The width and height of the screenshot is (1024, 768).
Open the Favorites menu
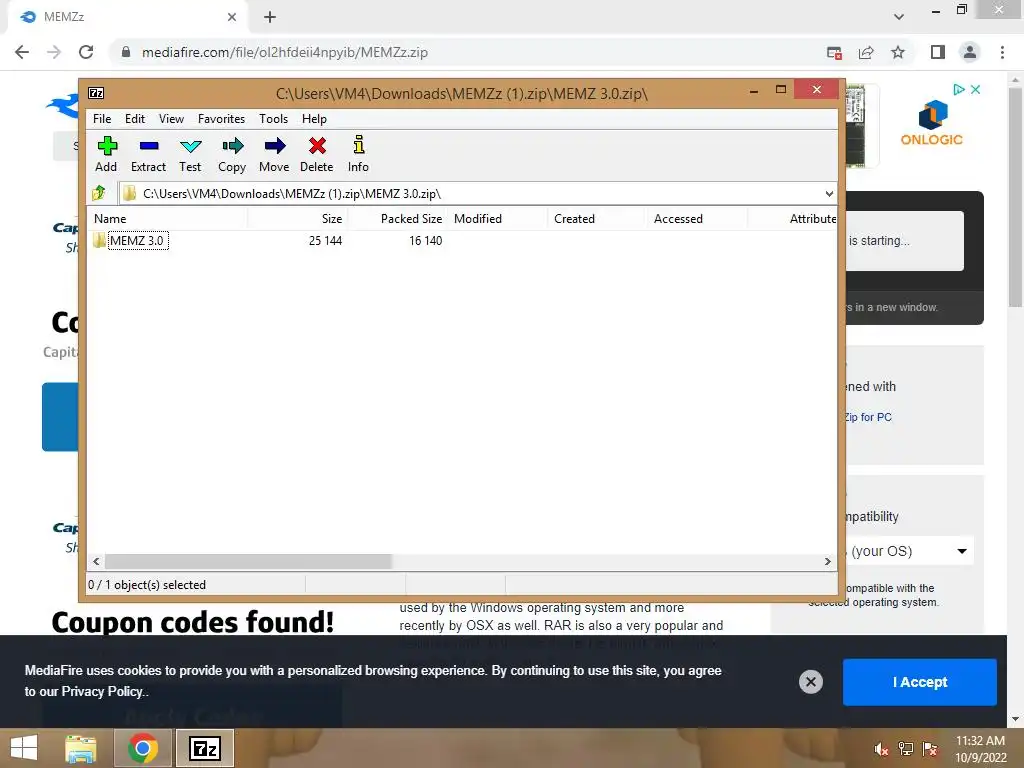pos(221,119)
